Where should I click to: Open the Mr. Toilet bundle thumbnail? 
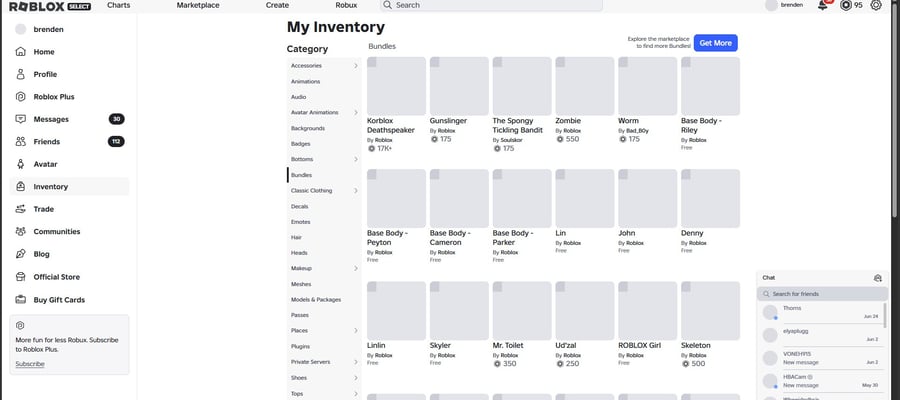point(522,310)
